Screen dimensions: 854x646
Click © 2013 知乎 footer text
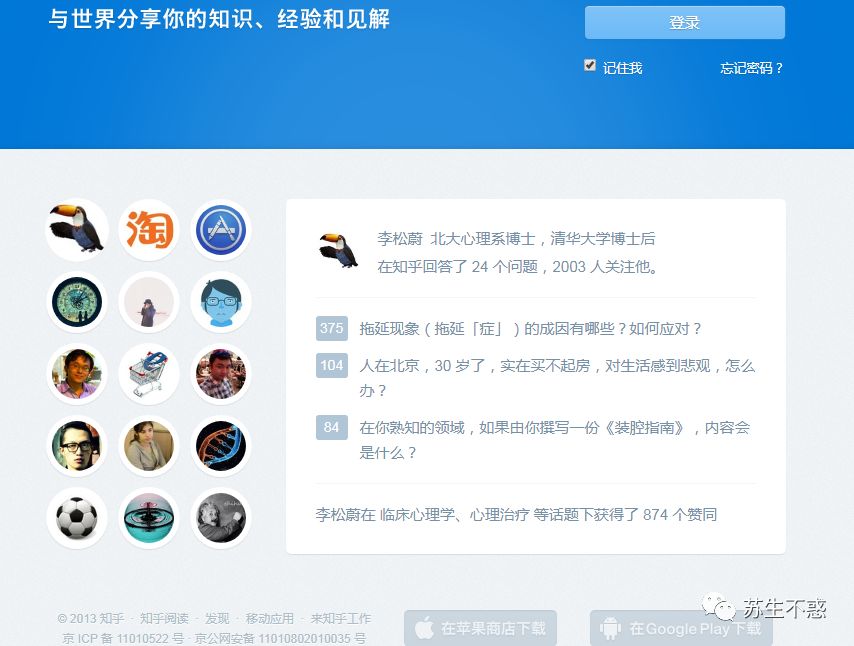point(90,619)
